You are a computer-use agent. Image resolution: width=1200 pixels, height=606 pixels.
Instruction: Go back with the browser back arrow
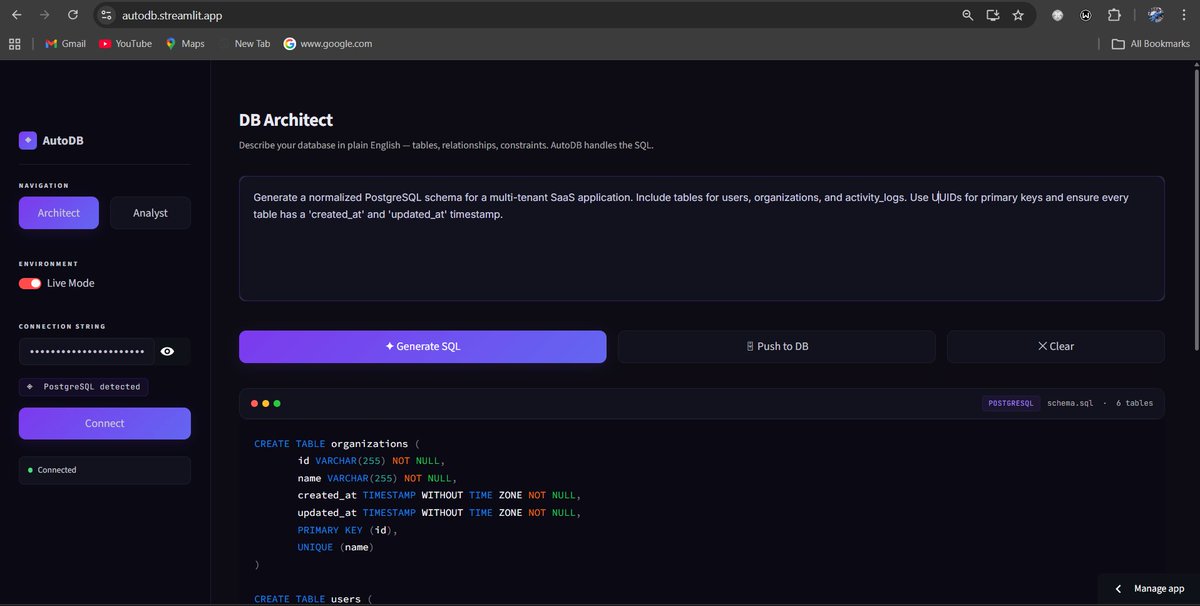[x=16, y=15]
